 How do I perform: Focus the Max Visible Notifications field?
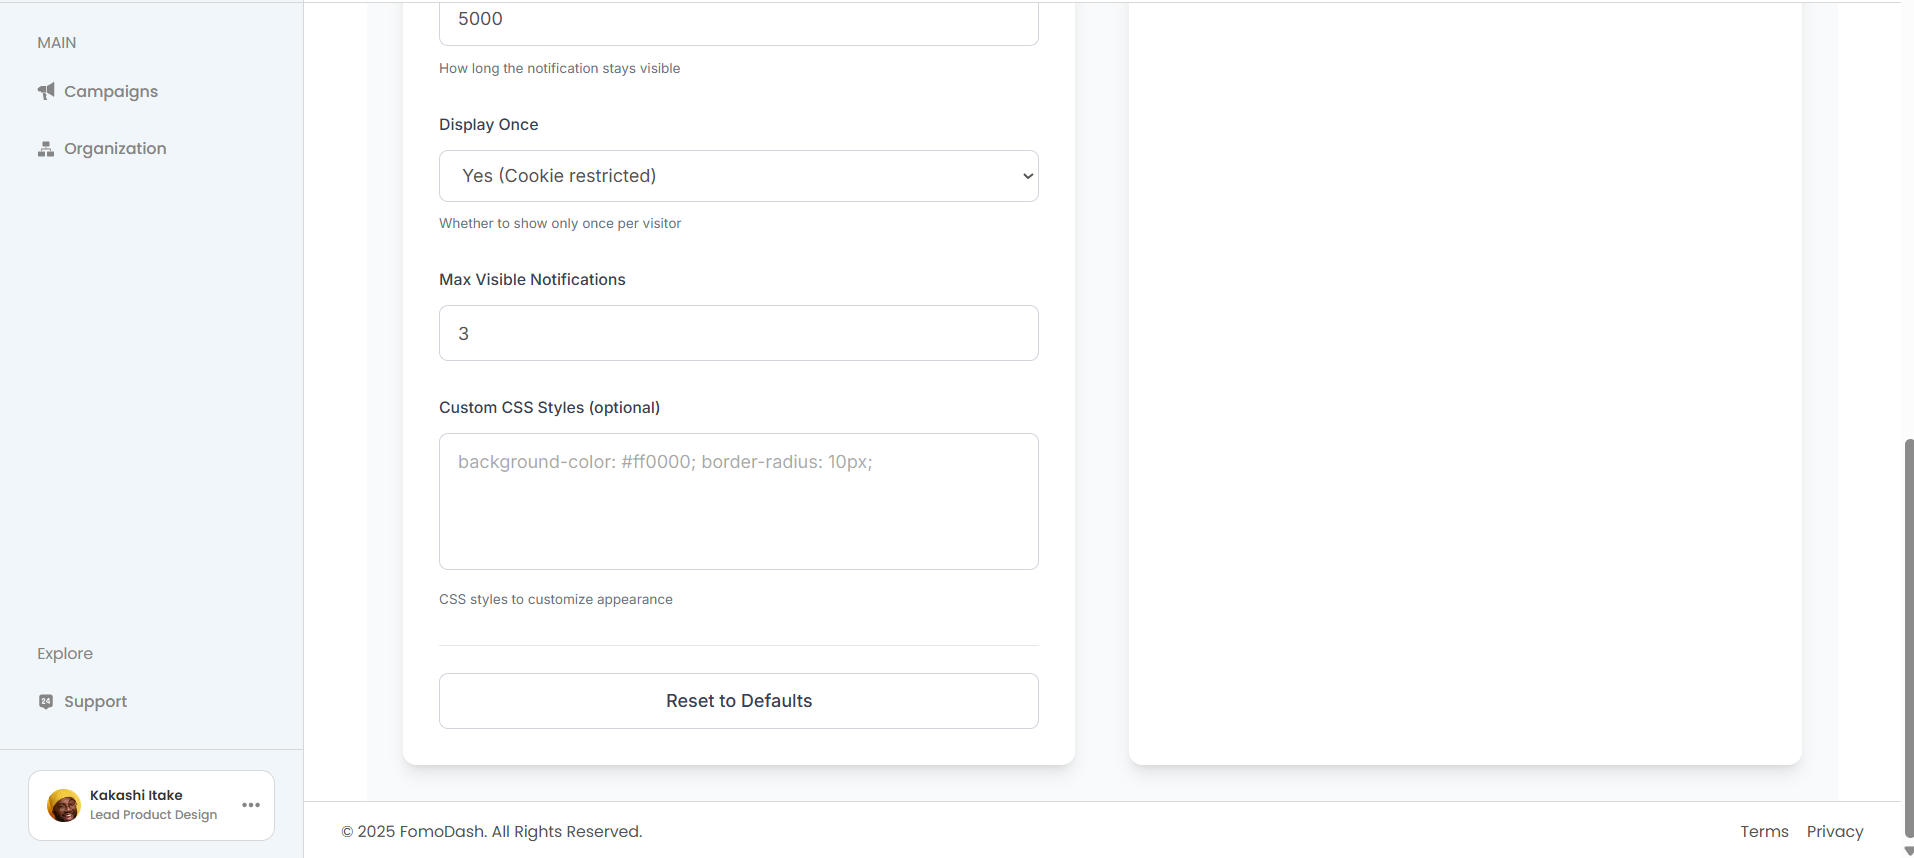click(x=738, y=333)
